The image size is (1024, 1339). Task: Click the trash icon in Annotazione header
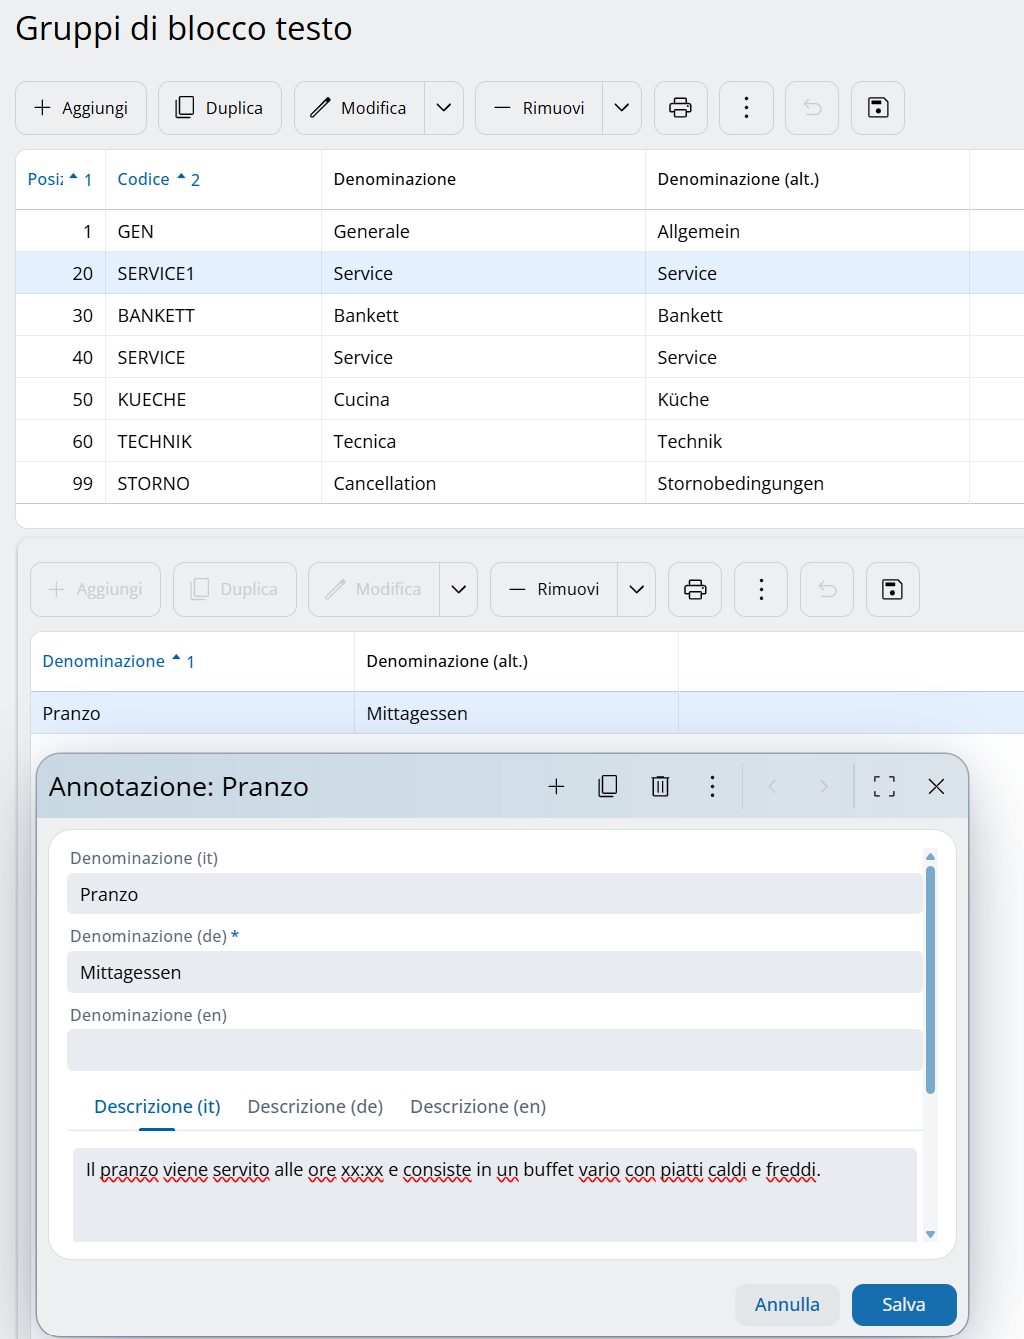[660, 787]
